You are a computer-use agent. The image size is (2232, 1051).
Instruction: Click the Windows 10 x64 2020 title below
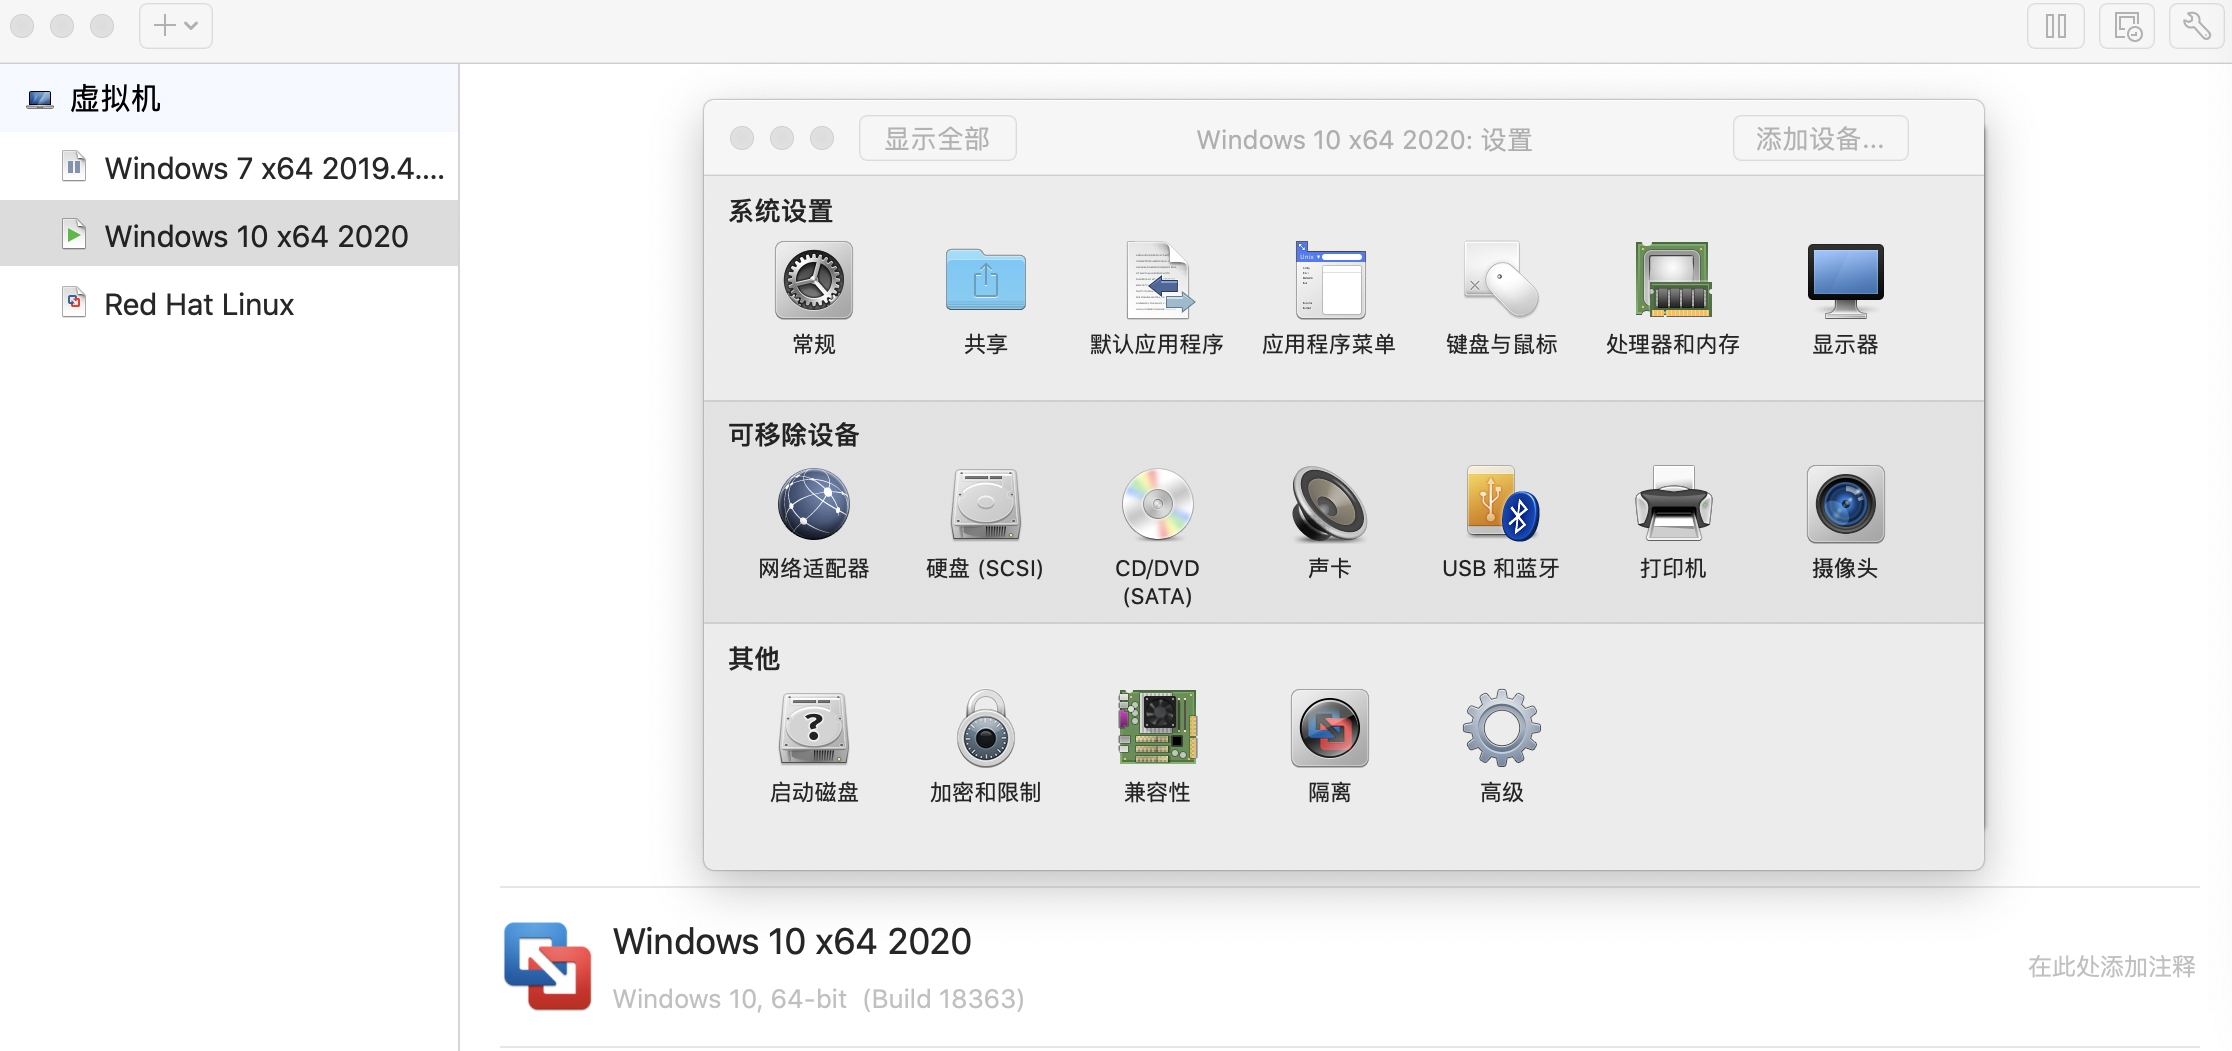point(792,941)
